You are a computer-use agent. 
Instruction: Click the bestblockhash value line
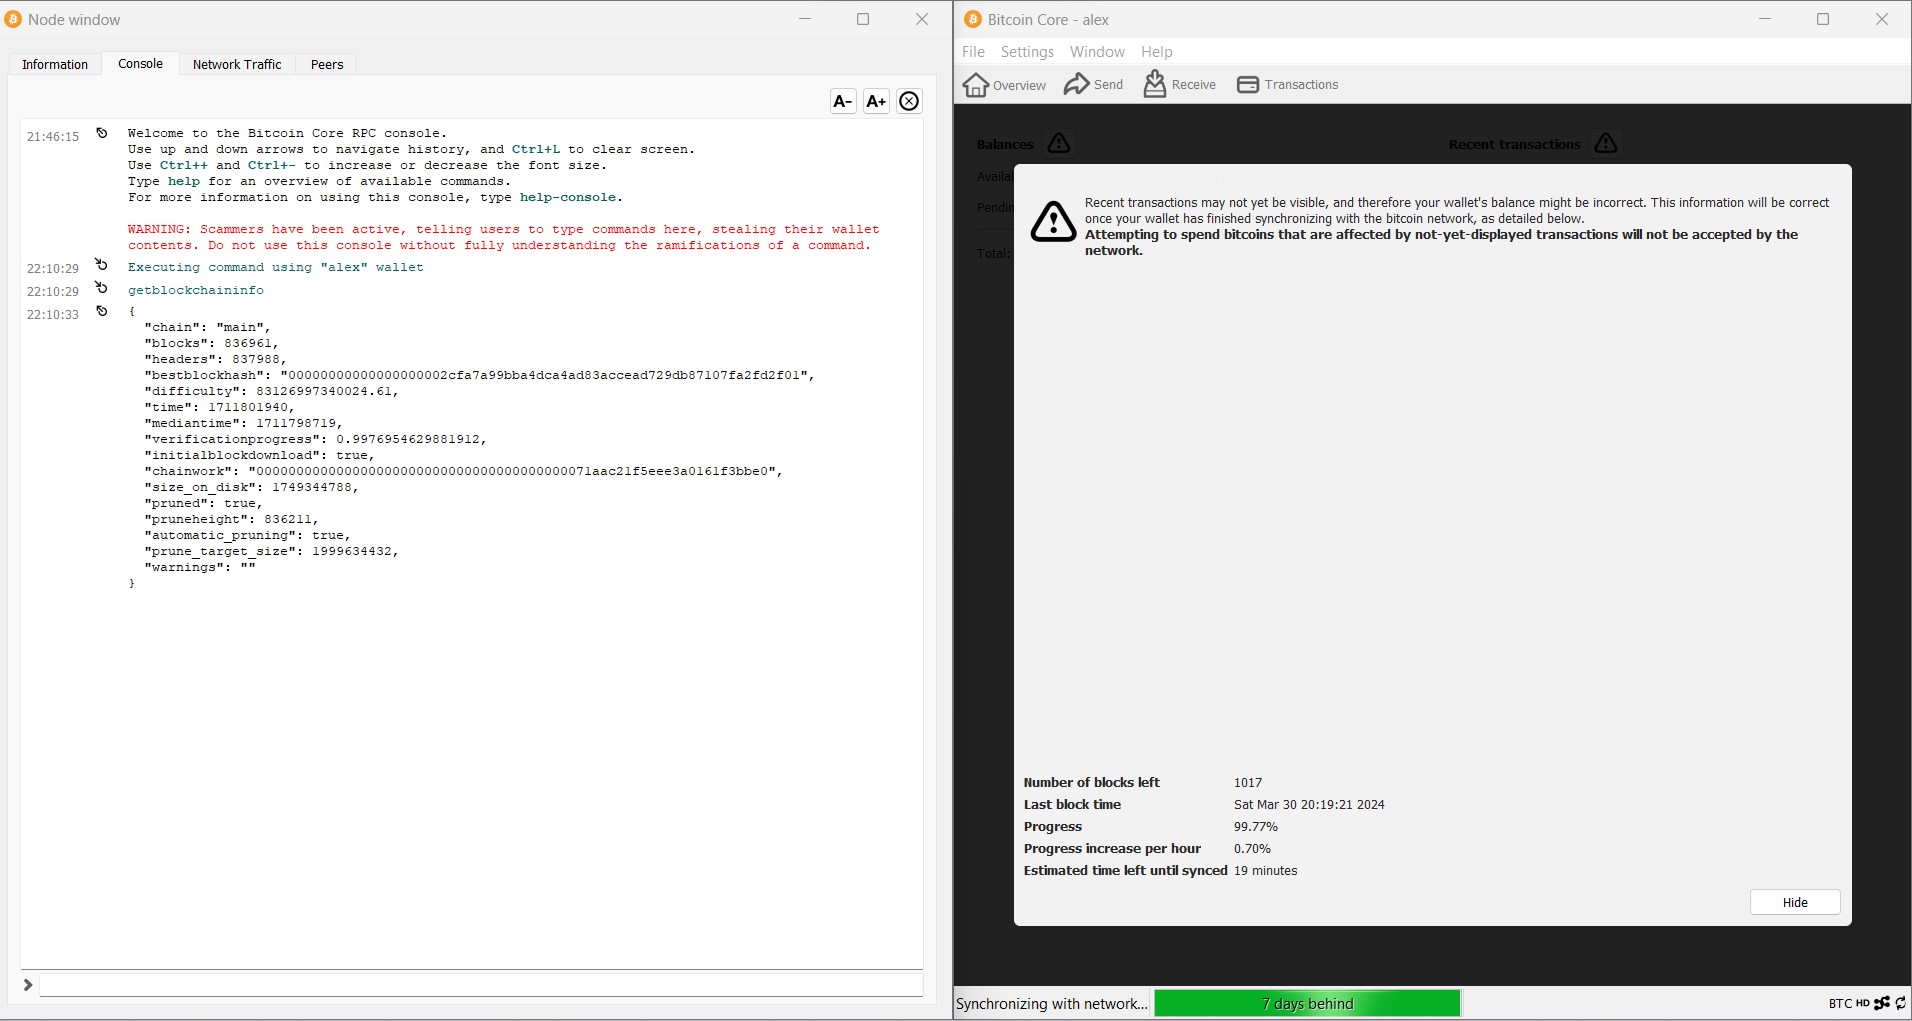[480, 375]
